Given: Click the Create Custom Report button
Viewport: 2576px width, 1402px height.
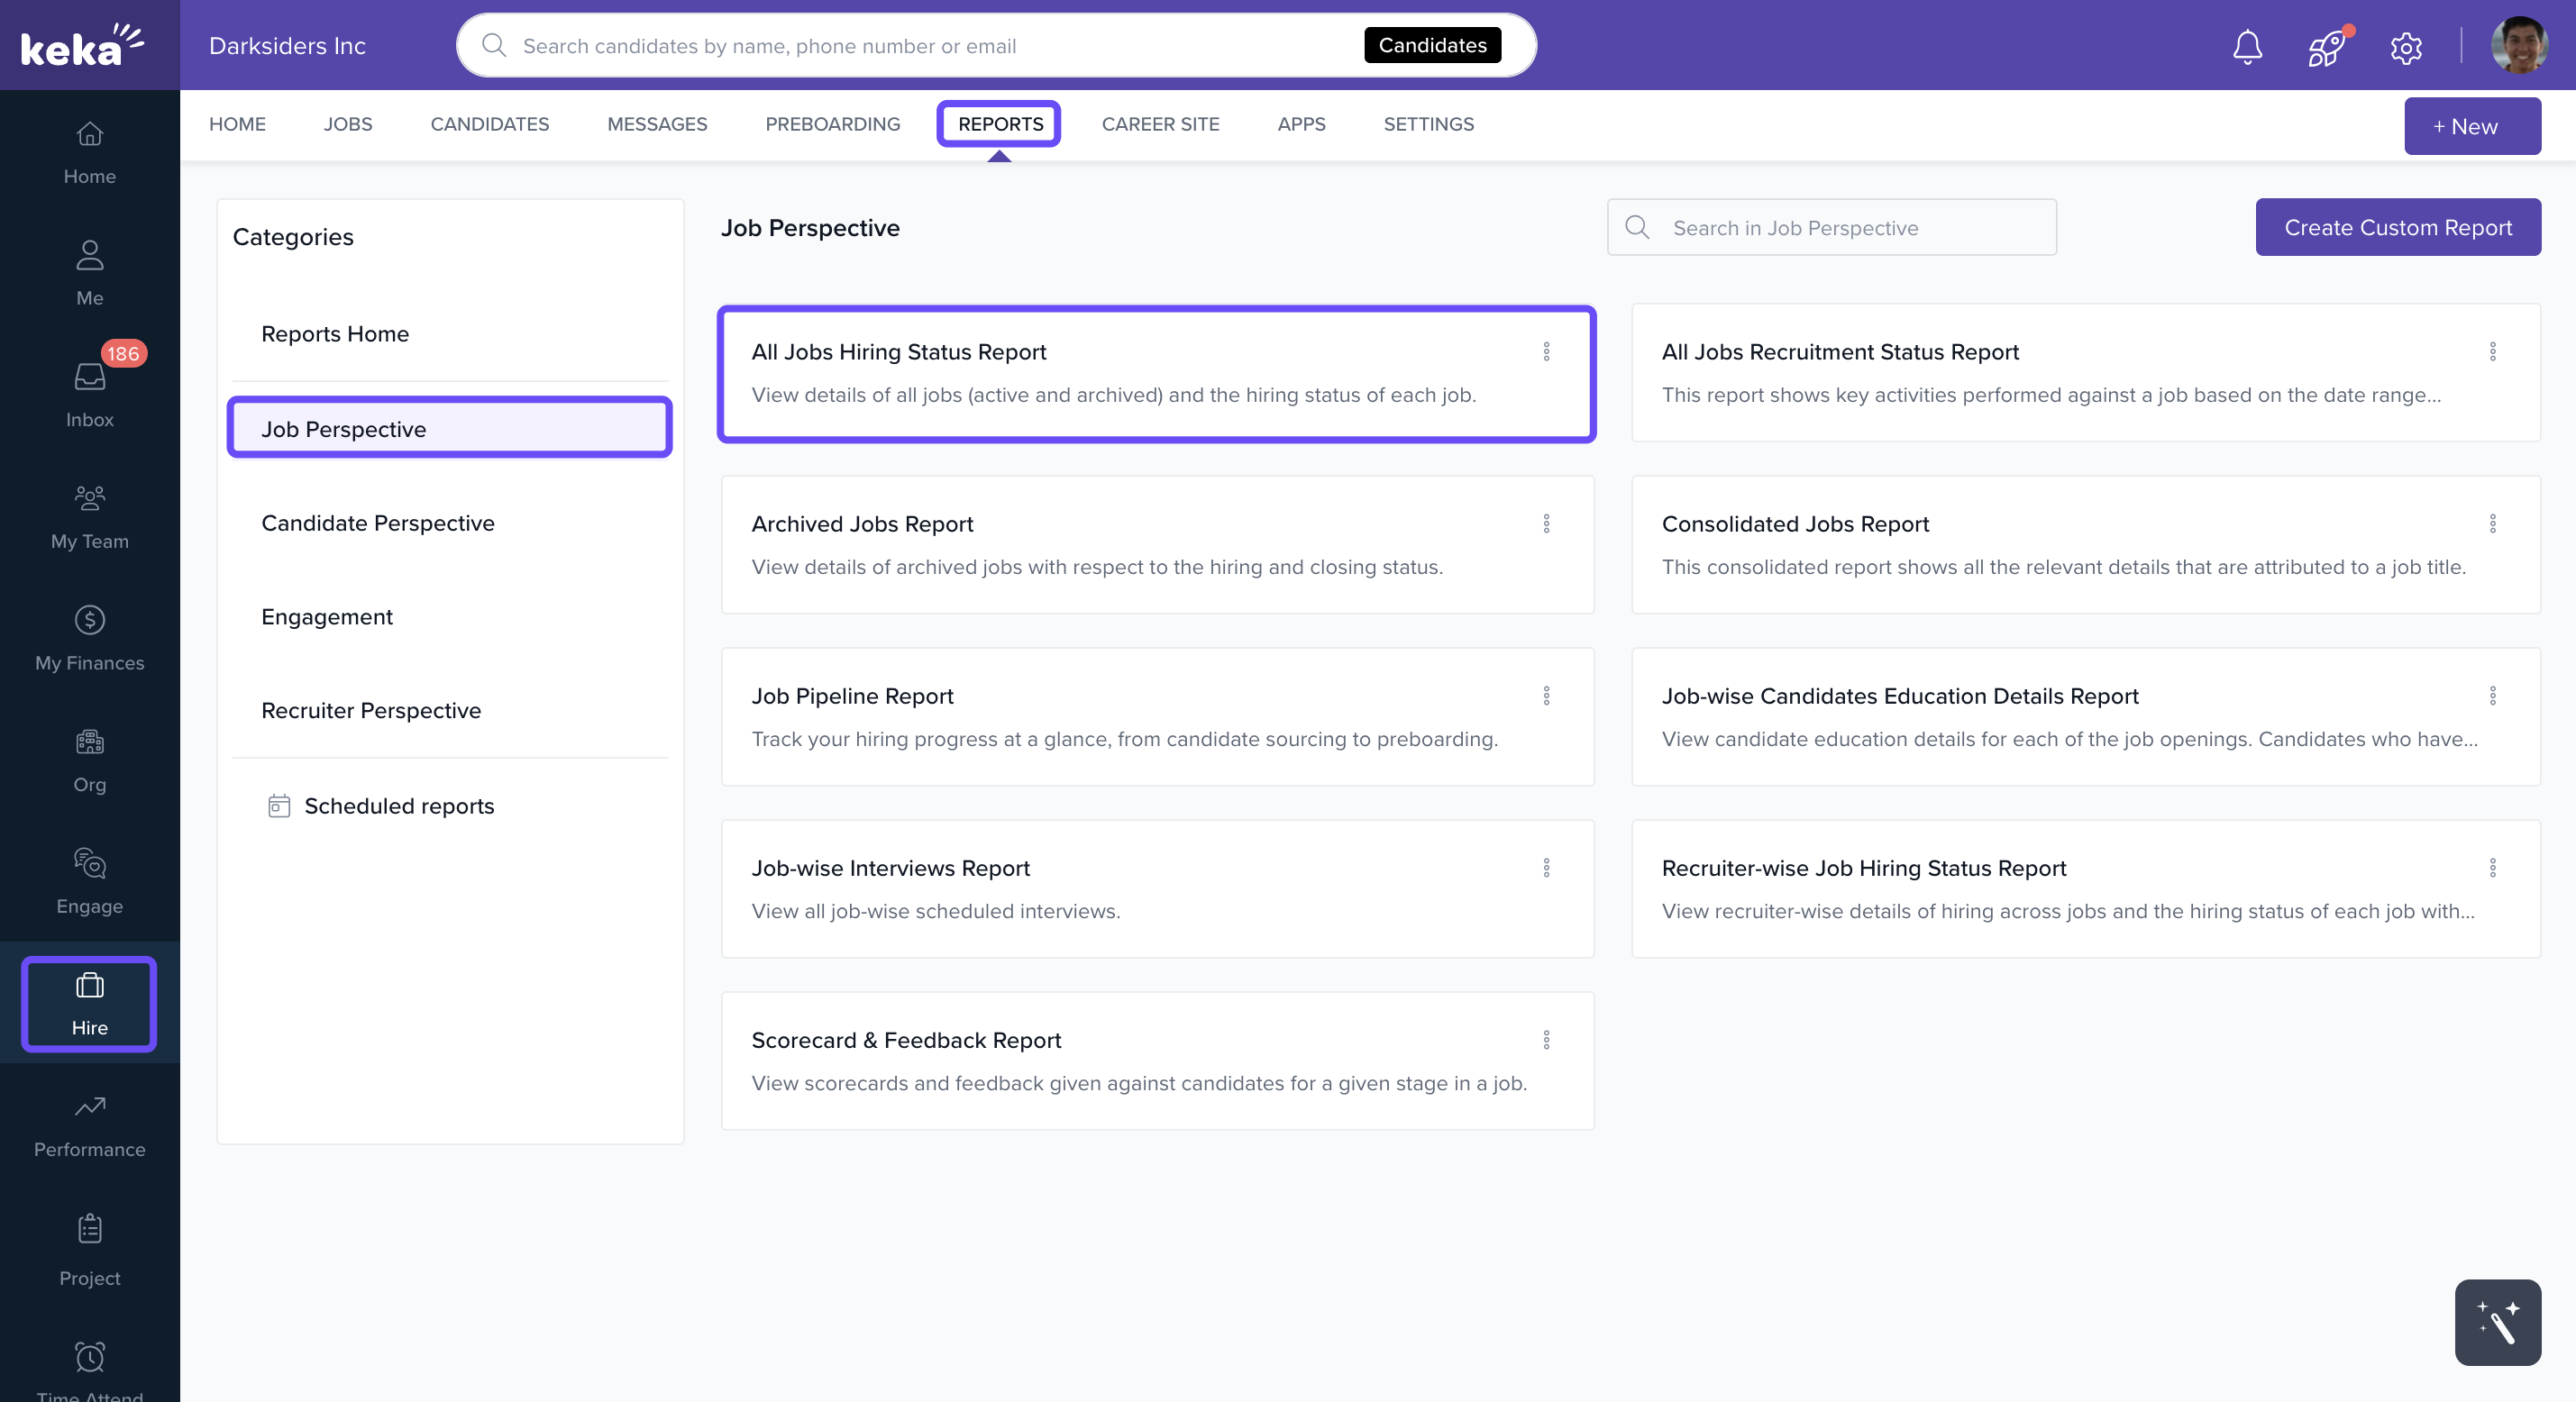Looking at the screenshot, I should (x=2398, y=227).
